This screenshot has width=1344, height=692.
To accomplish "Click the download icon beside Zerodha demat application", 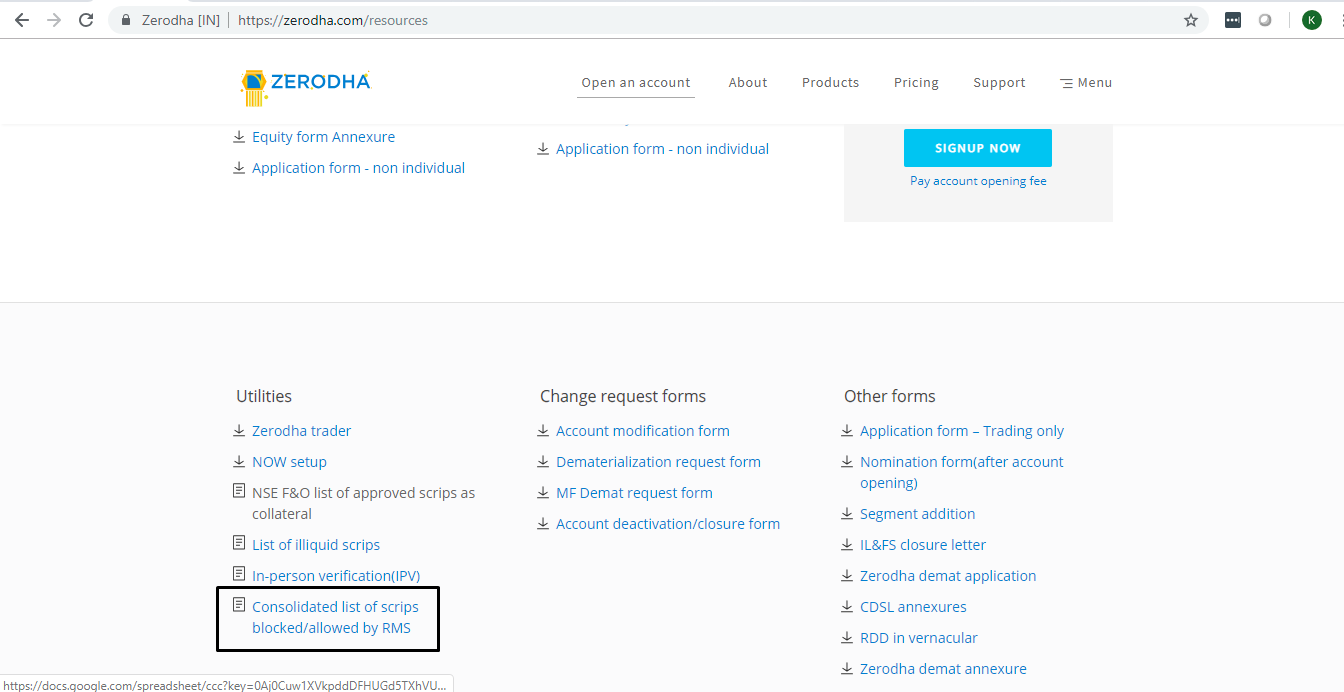I will click(847, 576).
